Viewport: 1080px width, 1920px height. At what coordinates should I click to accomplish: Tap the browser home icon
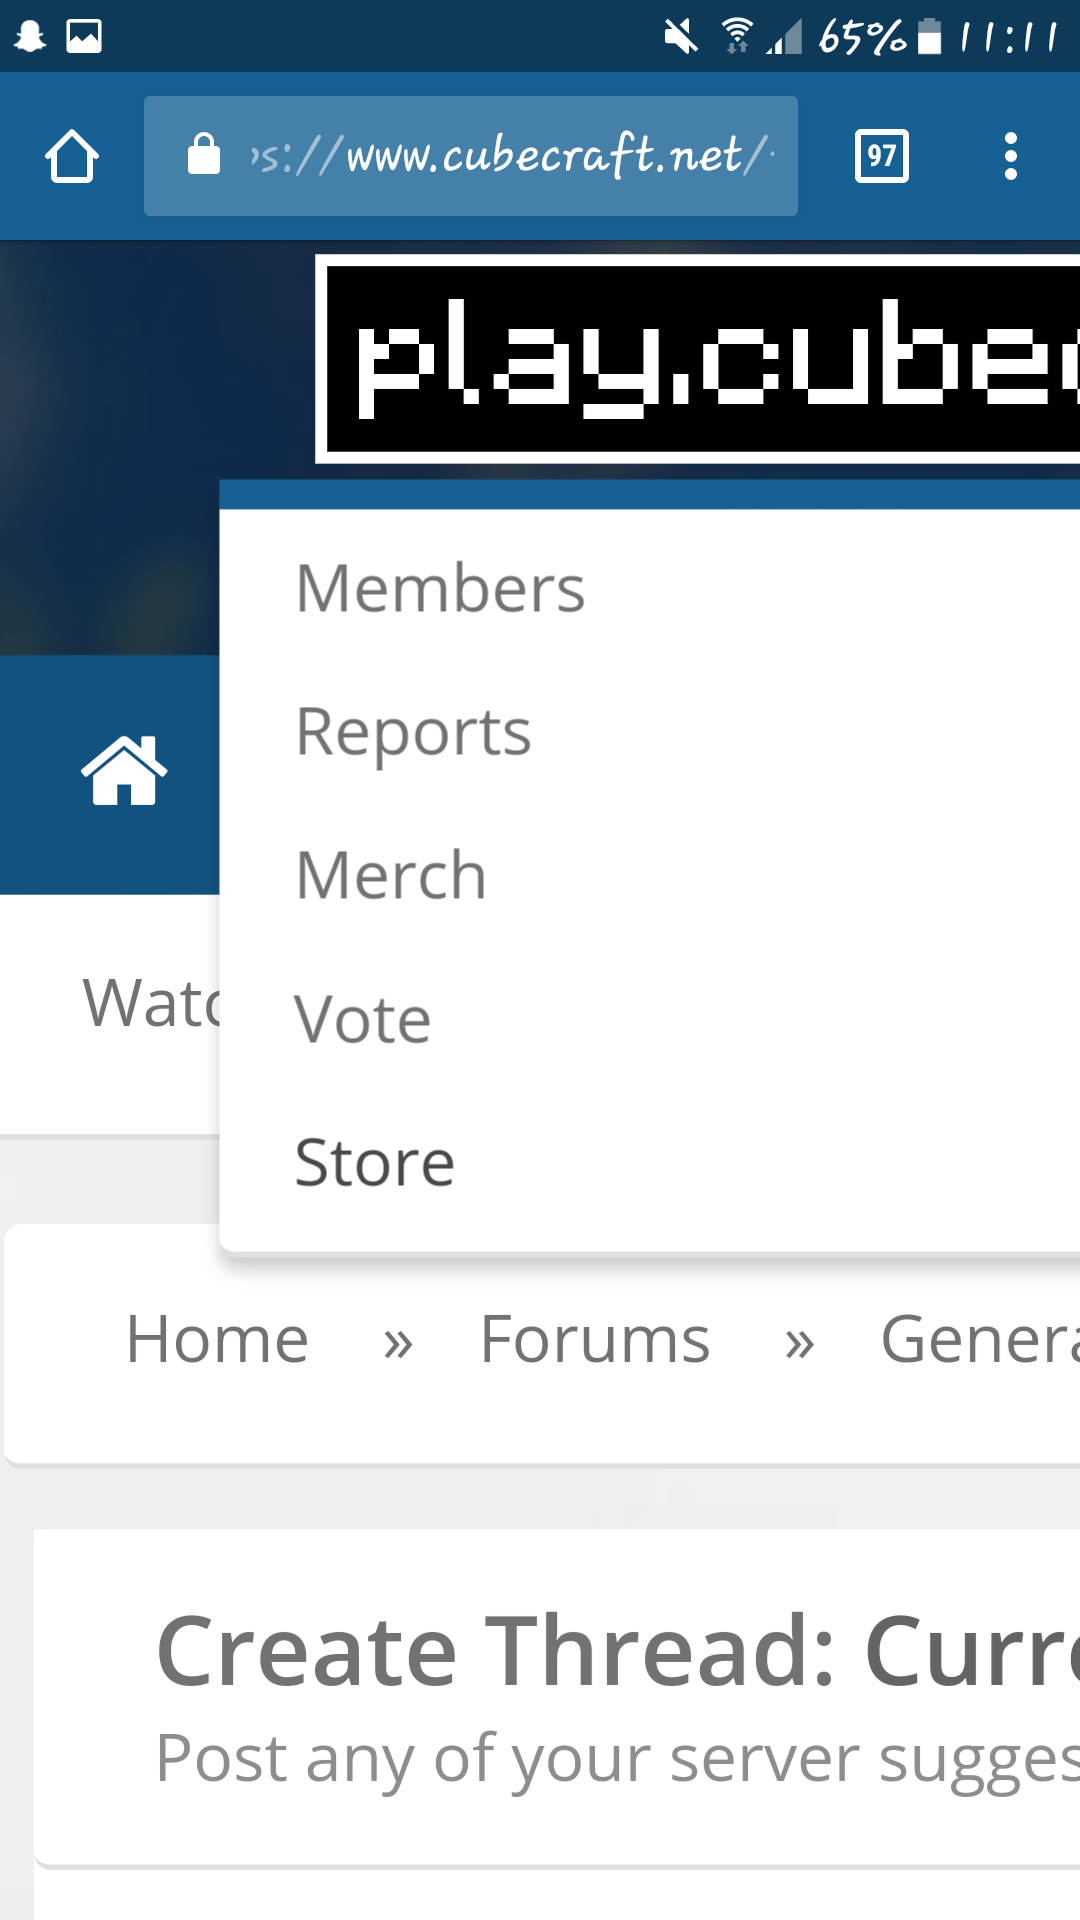pos(72,156)
